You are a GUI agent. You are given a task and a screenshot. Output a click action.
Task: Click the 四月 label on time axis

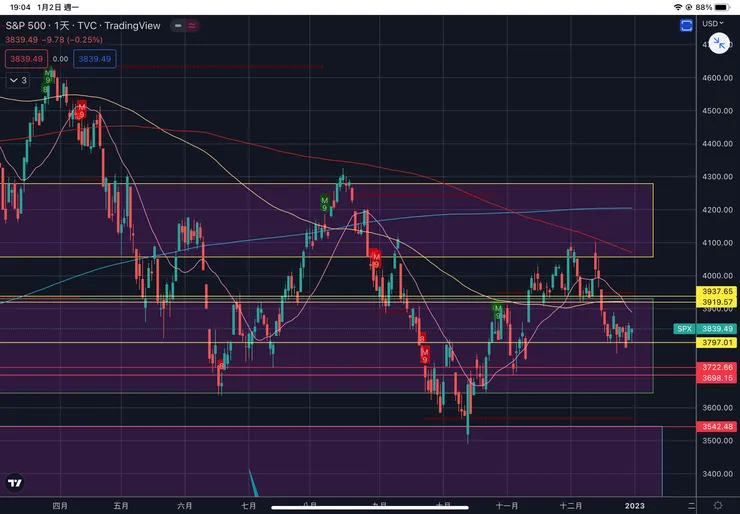[x=60, y=506]
